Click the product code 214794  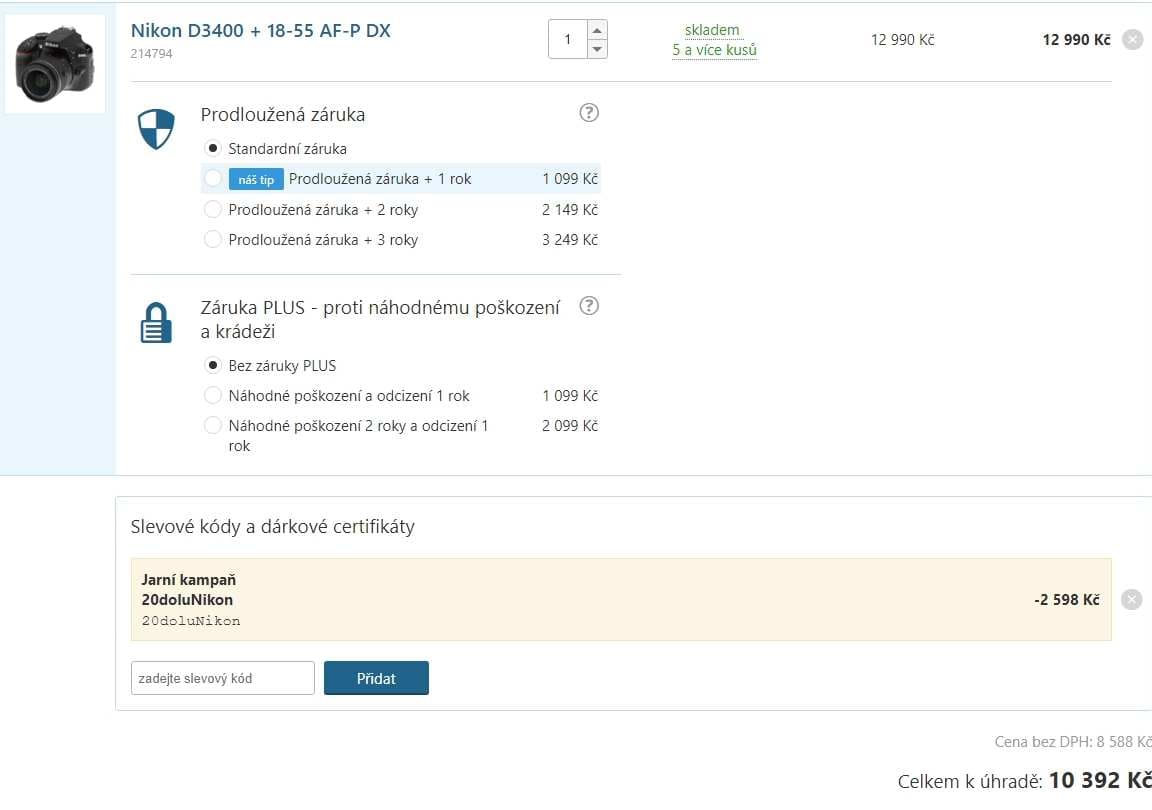(x=151, y=54)
